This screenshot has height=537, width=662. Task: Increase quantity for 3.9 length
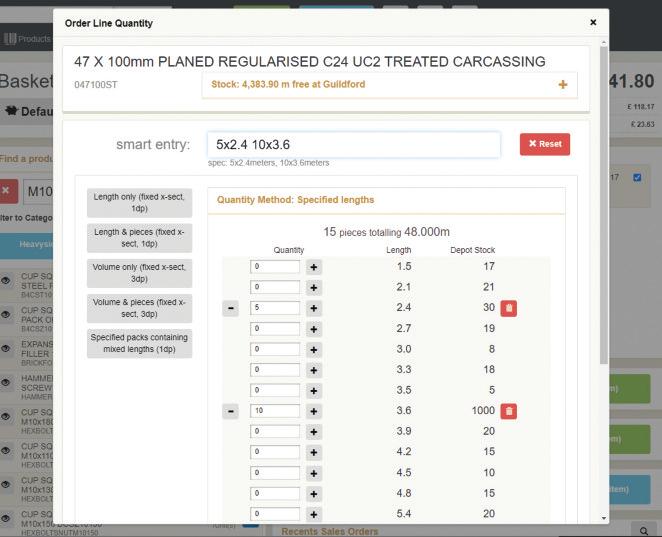pyautogui.click(x=314, y=432)
